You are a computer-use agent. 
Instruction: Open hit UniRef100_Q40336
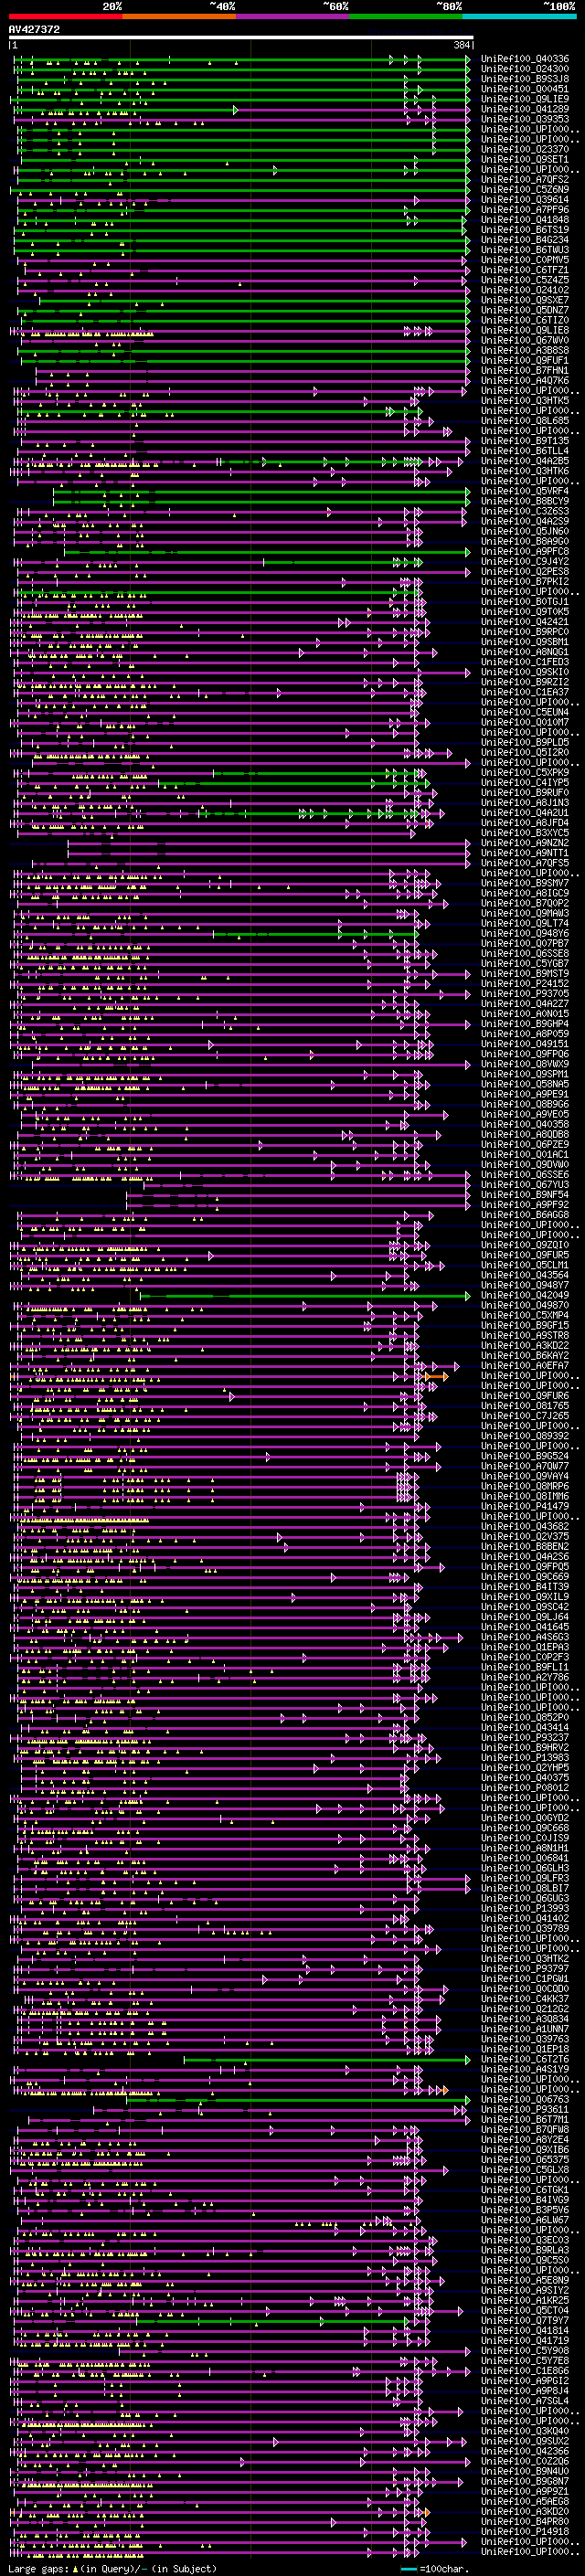click(x=525, y=59)
